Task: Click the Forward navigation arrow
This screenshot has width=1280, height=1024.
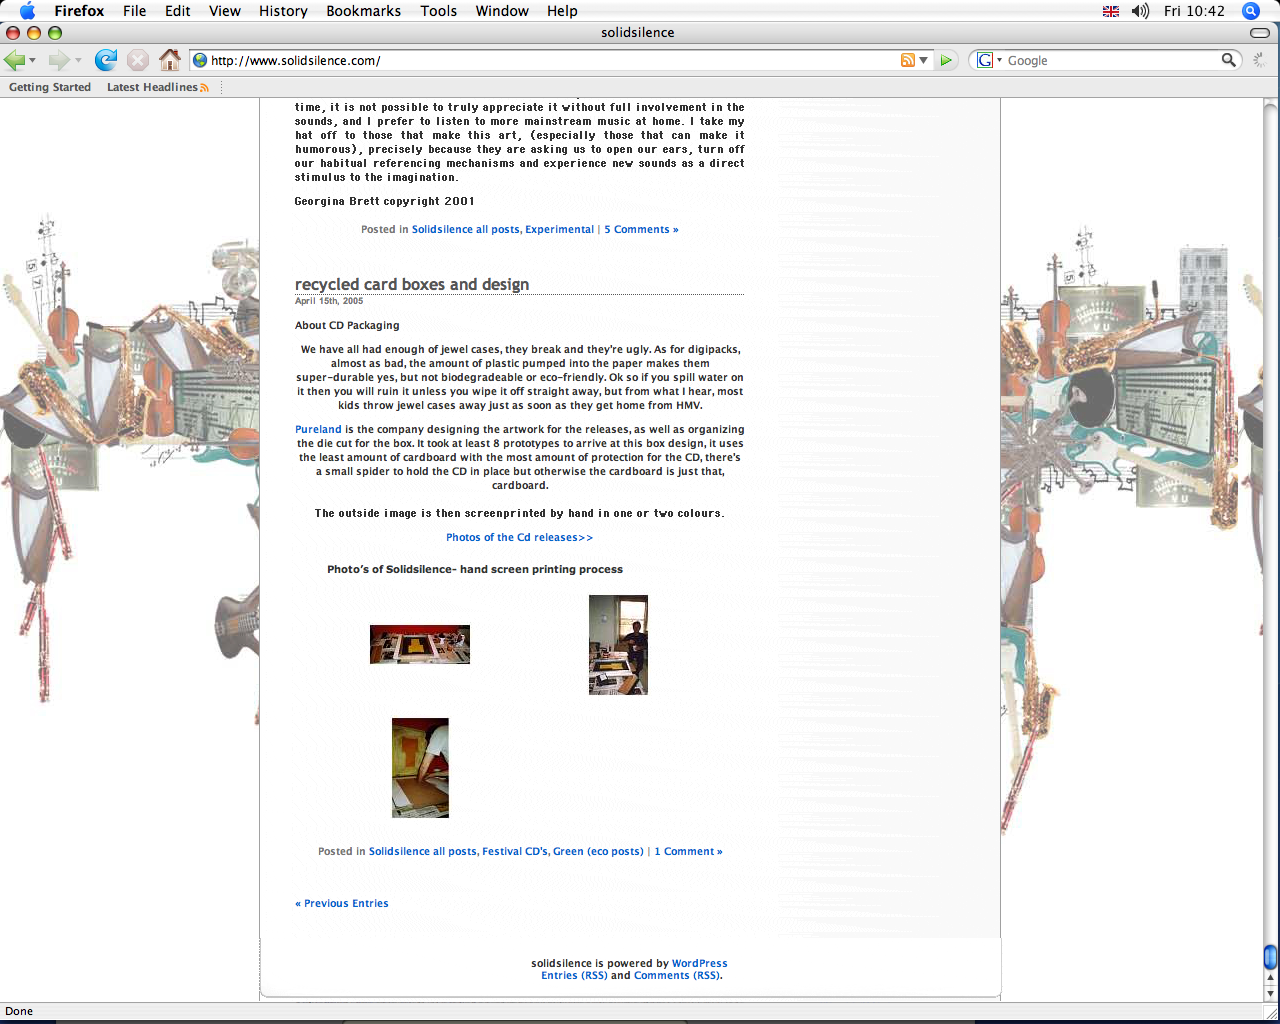Action: click(x=58, y=60)
